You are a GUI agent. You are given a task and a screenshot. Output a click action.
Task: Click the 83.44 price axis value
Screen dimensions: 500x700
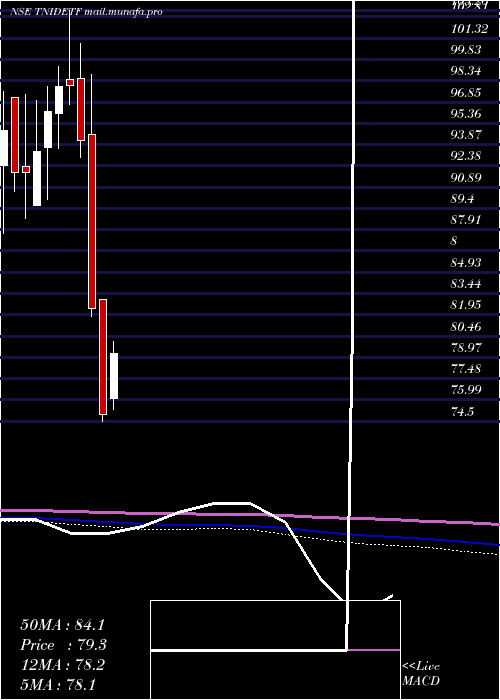pos(466,283)
